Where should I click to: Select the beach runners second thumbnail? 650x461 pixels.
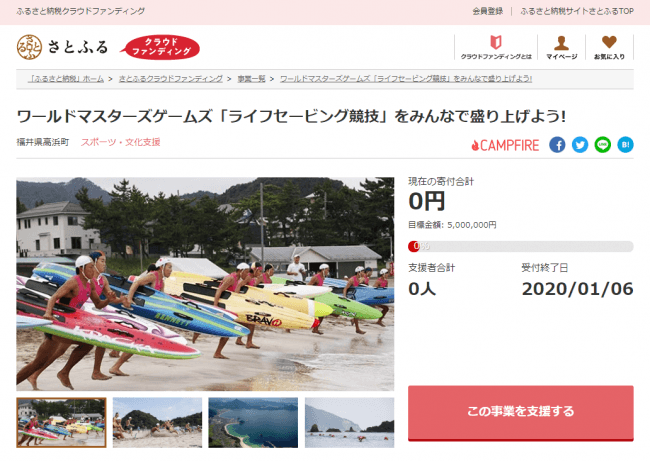tap(157, 422)
